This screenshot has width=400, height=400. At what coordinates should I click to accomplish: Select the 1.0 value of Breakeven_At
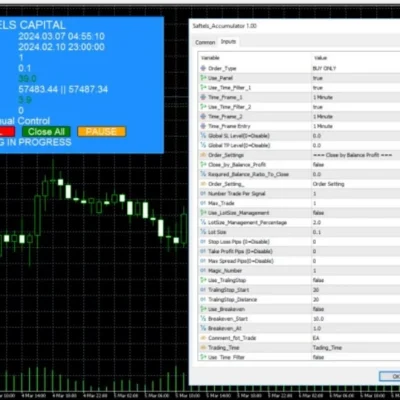click(x=317, y=328)
